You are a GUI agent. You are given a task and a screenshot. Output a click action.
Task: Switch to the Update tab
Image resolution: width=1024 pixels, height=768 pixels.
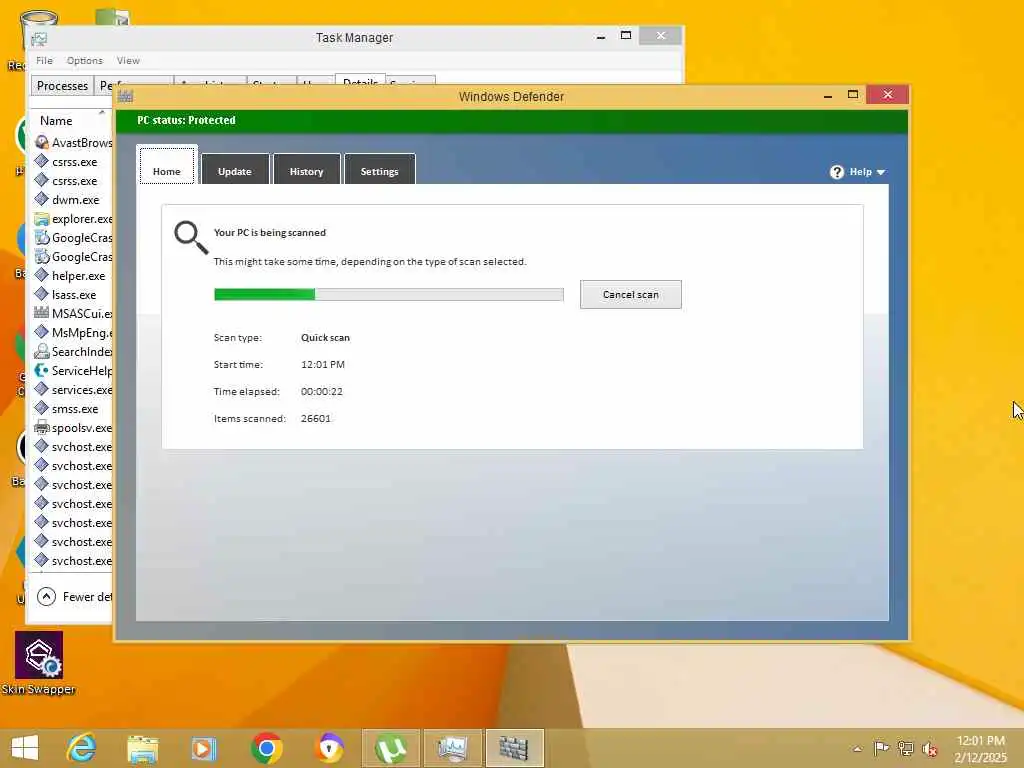coord(234,169)
